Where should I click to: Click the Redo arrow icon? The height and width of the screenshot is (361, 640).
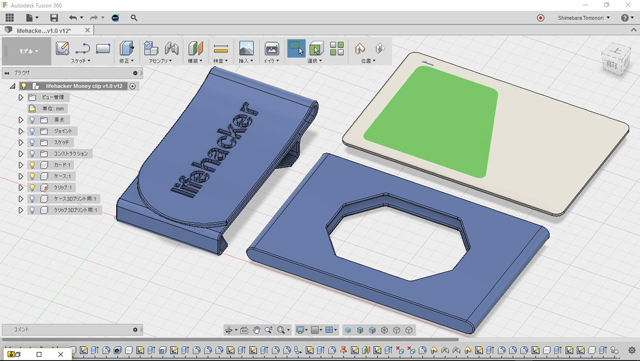(94, 18)
